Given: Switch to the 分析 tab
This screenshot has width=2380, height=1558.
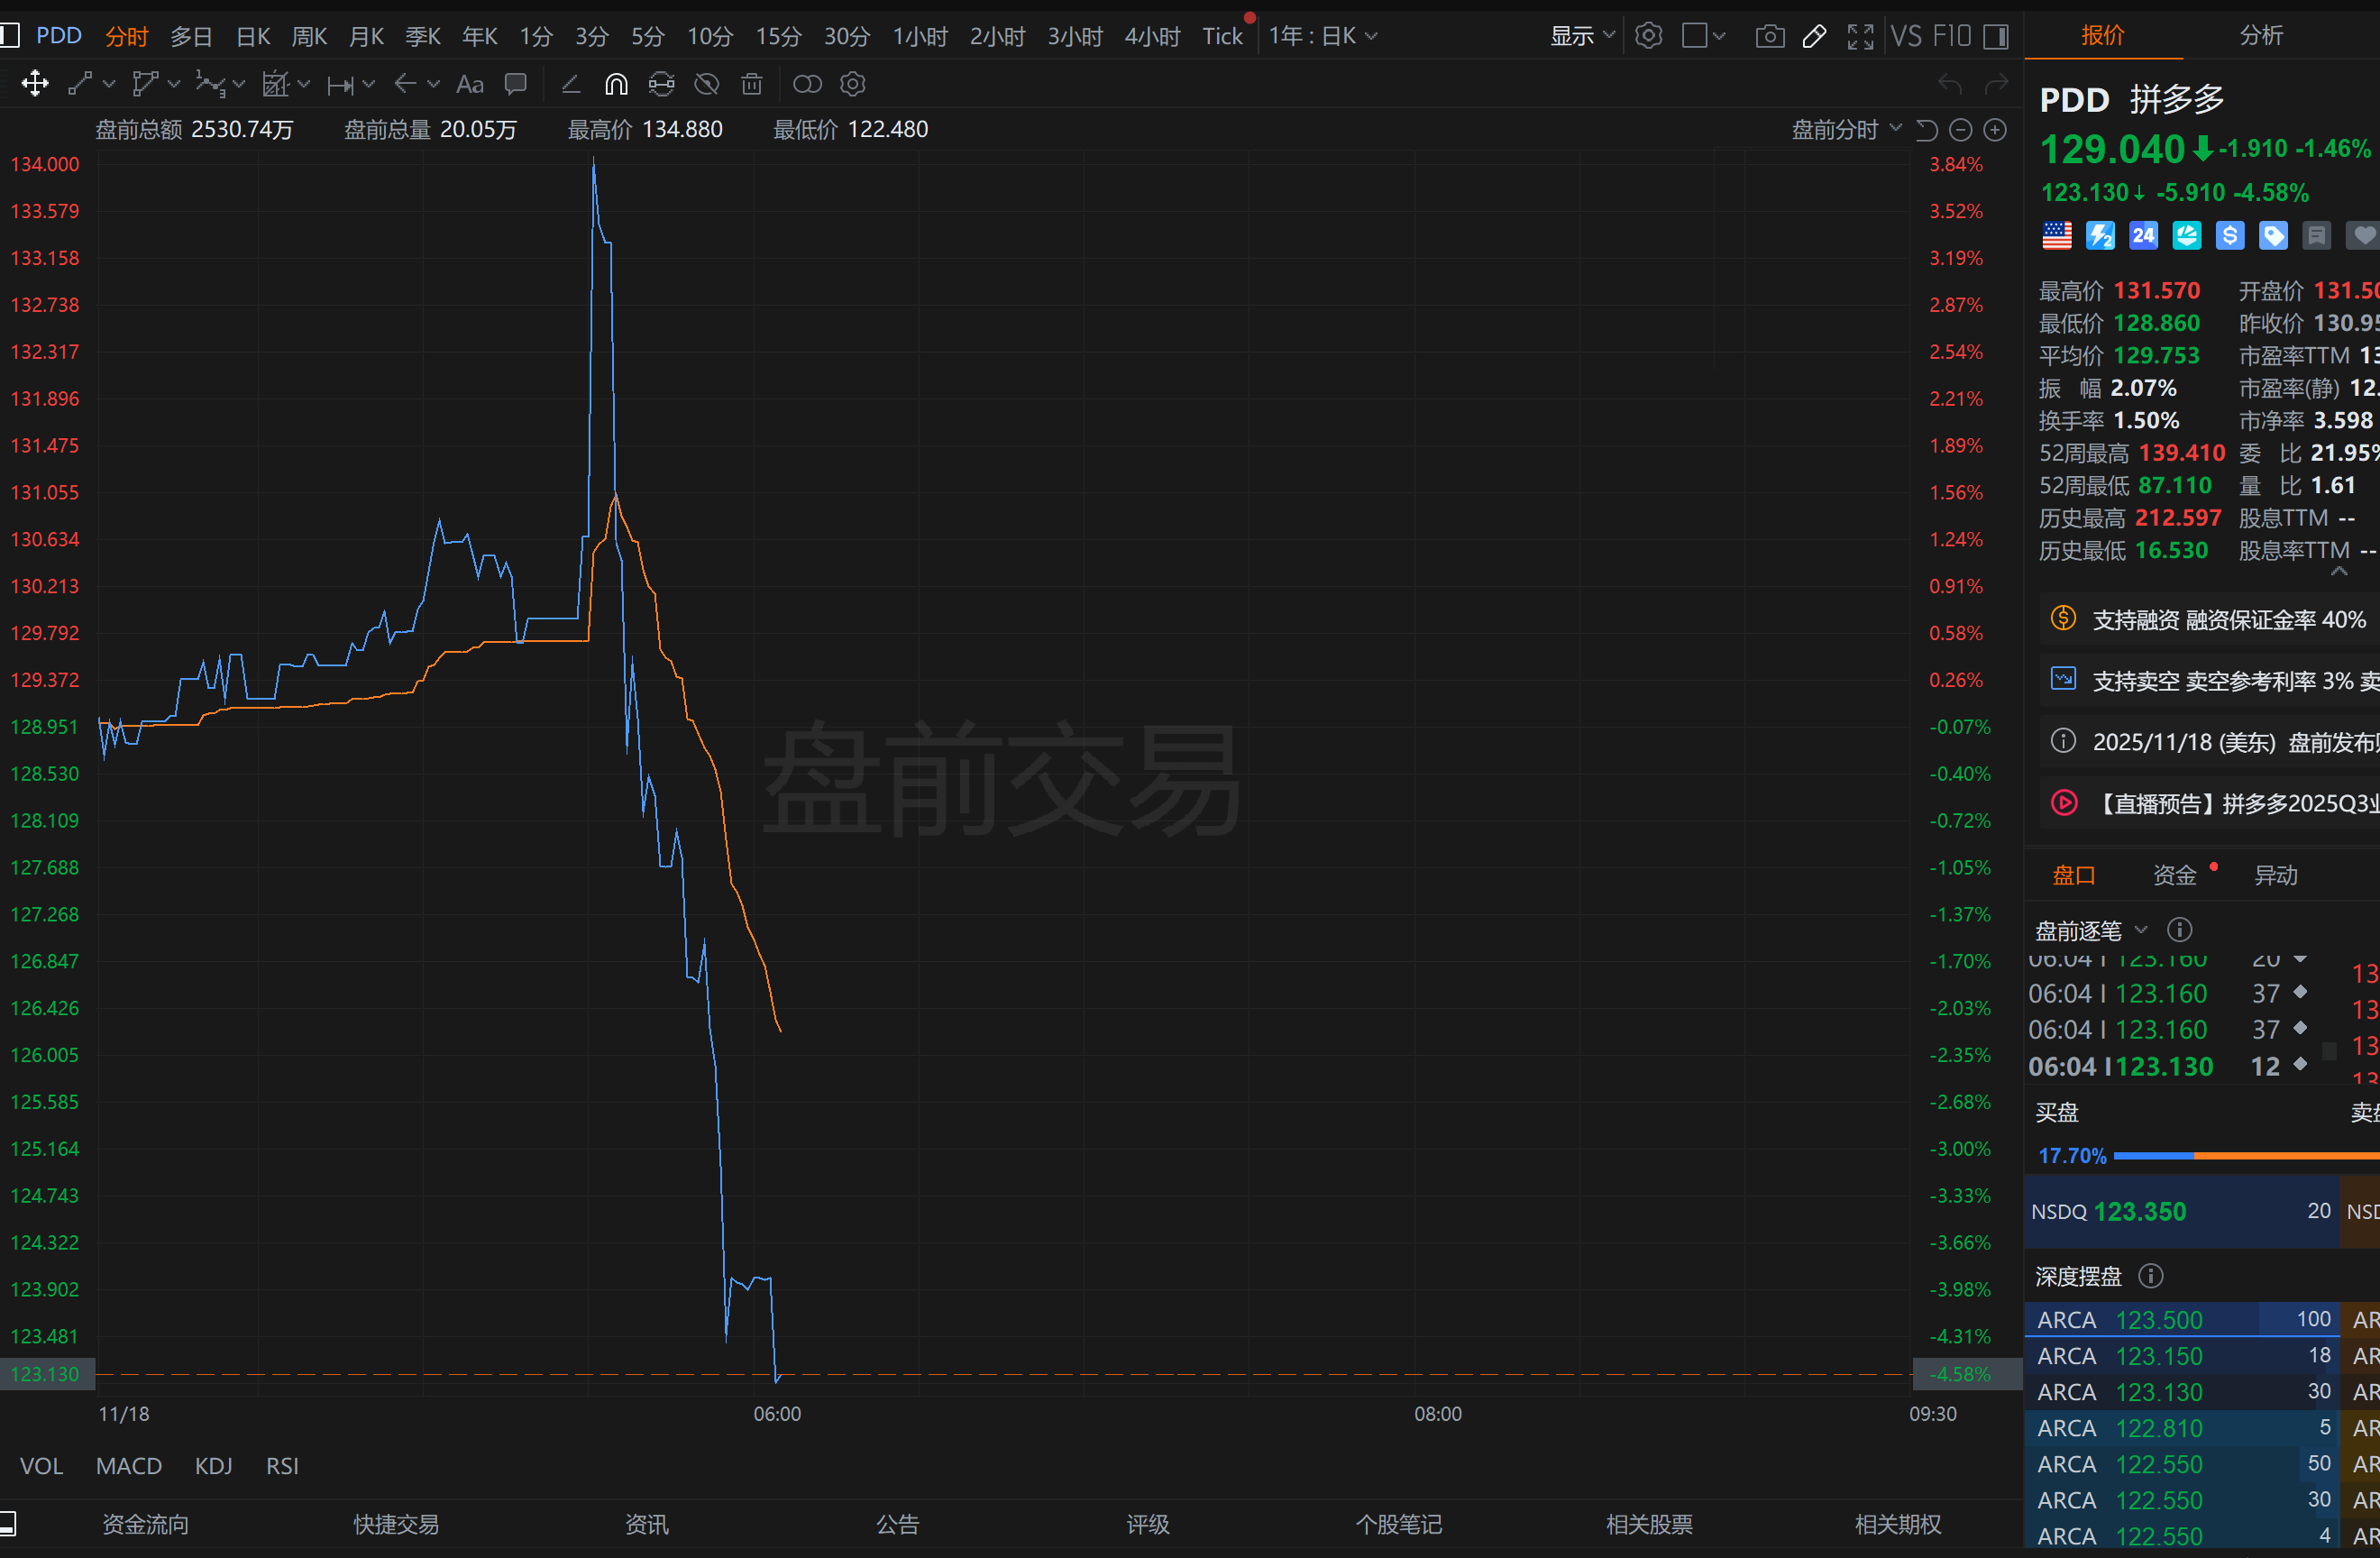Looking at the screenshot, I should pos(2260,36).
